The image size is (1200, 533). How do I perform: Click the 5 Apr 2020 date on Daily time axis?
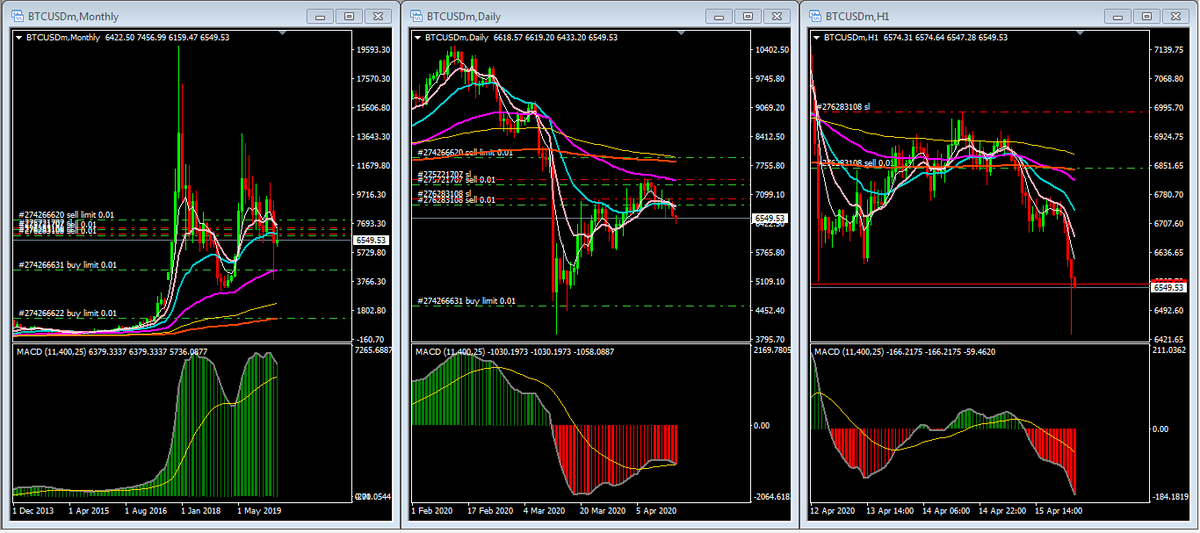point(656,510)
